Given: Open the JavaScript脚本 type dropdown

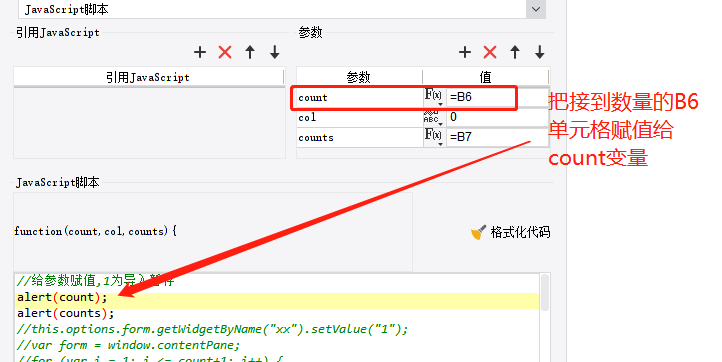Looking at the screenshot, I should click(x=536, y=9).
